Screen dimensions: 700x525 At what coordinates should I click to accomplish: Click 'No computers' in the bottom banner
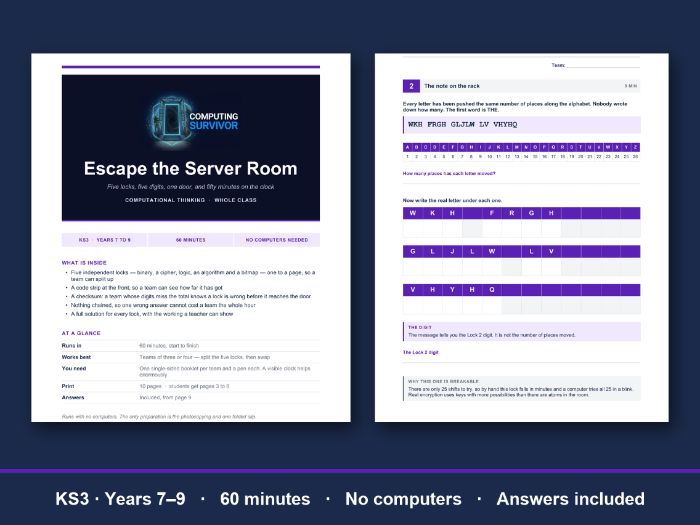(403, 499)
